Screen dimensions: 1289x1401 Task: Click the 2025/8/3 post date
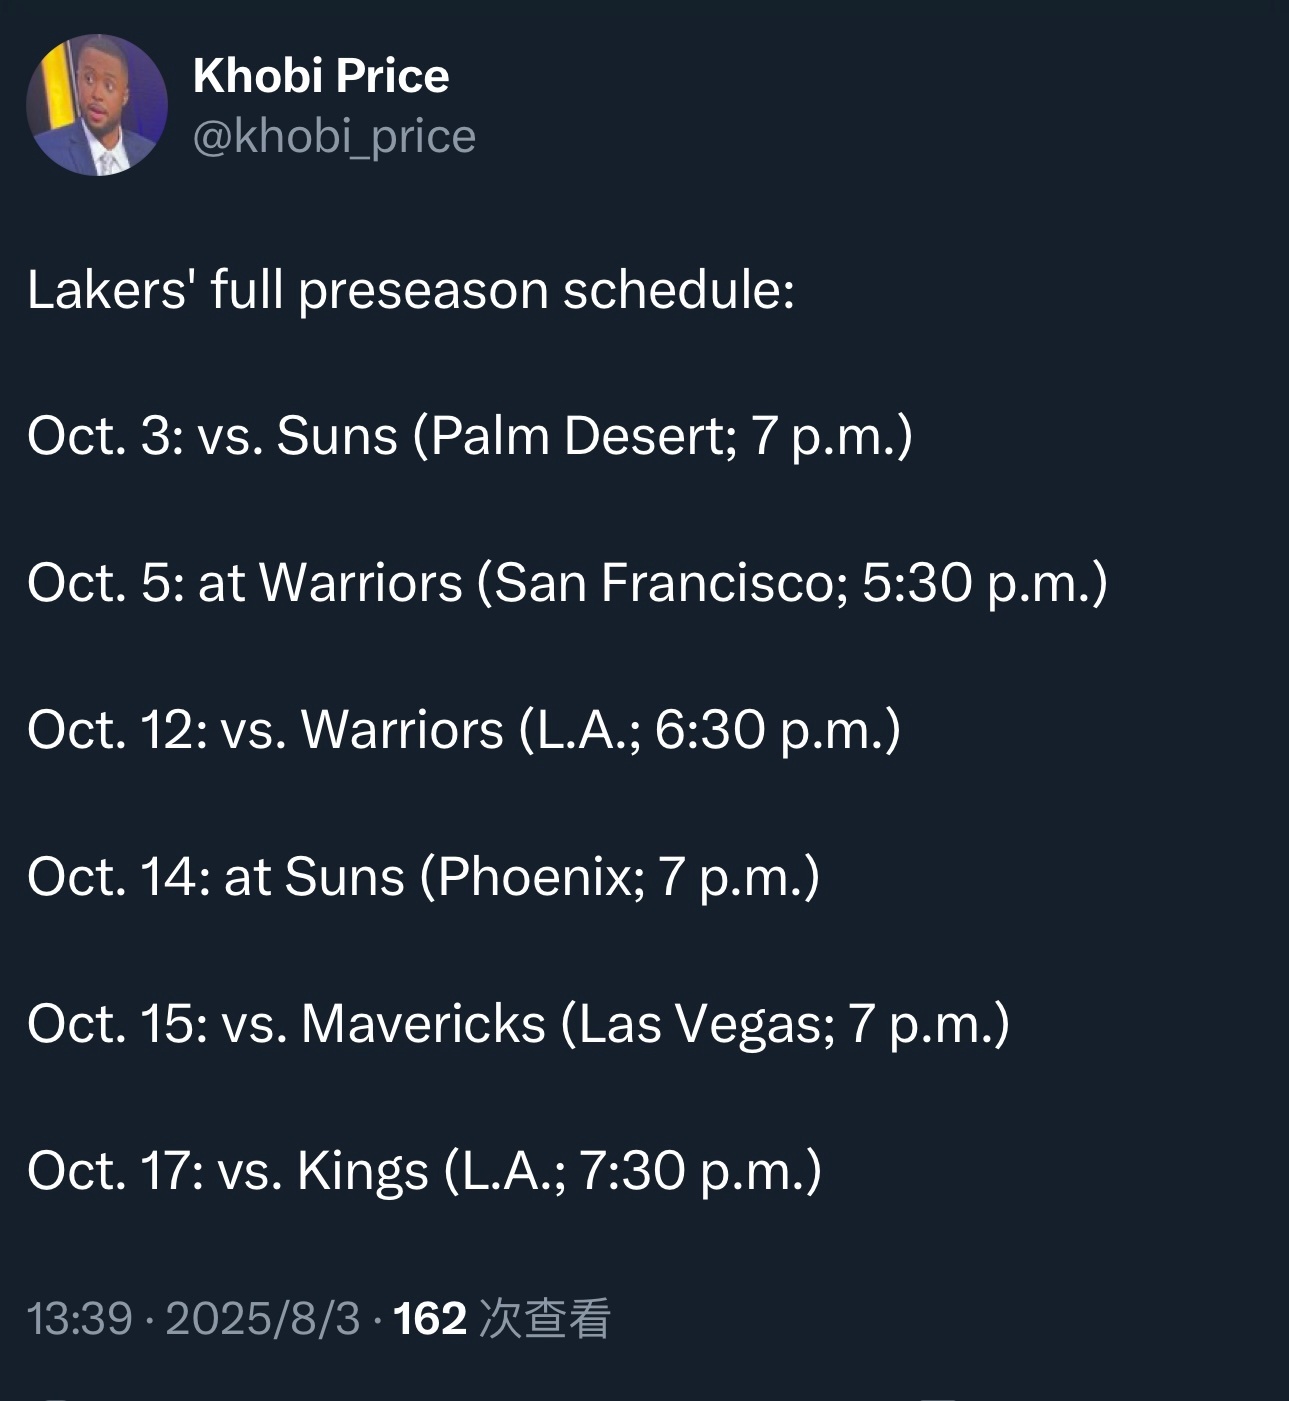[x=263, y=1318]
